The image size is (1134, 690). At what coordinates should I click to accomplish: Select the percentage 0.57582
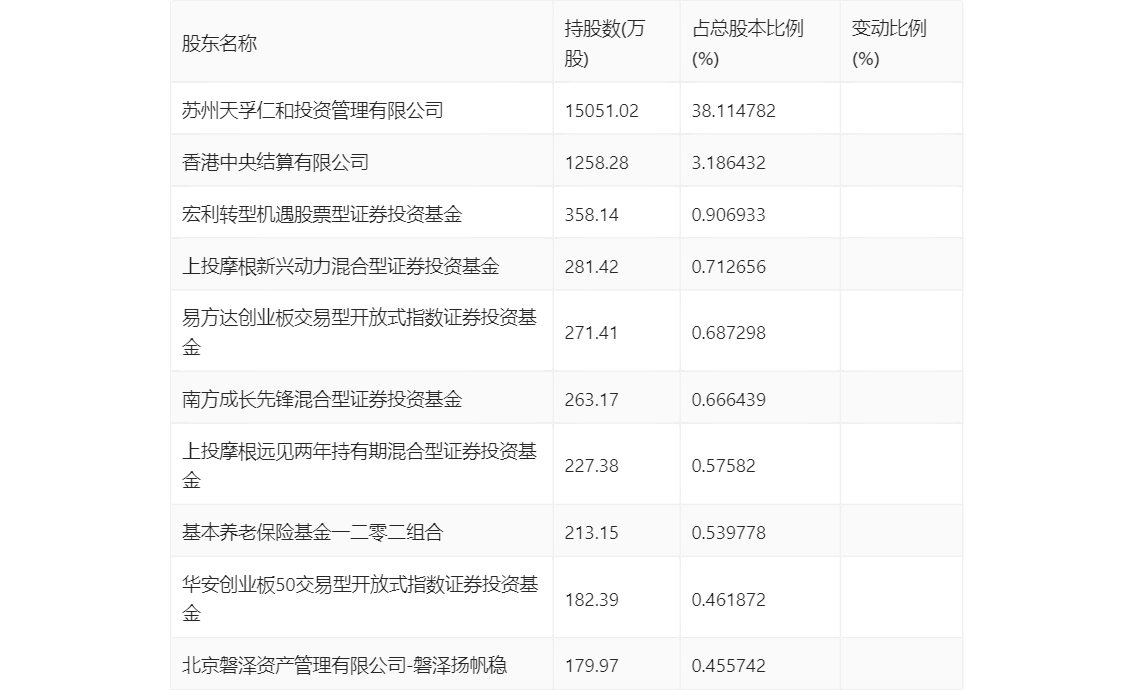click(x=723, y=466)
